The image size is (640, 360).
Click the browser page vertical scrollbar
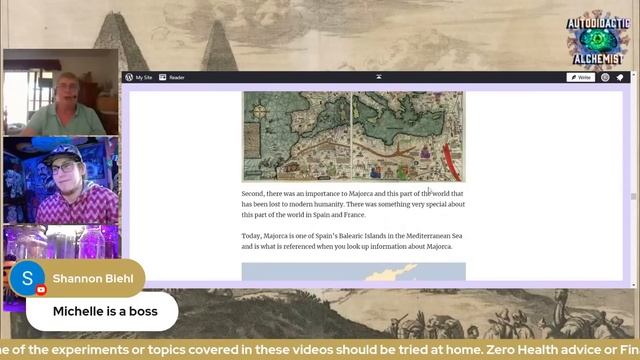[x=633, y=180]
